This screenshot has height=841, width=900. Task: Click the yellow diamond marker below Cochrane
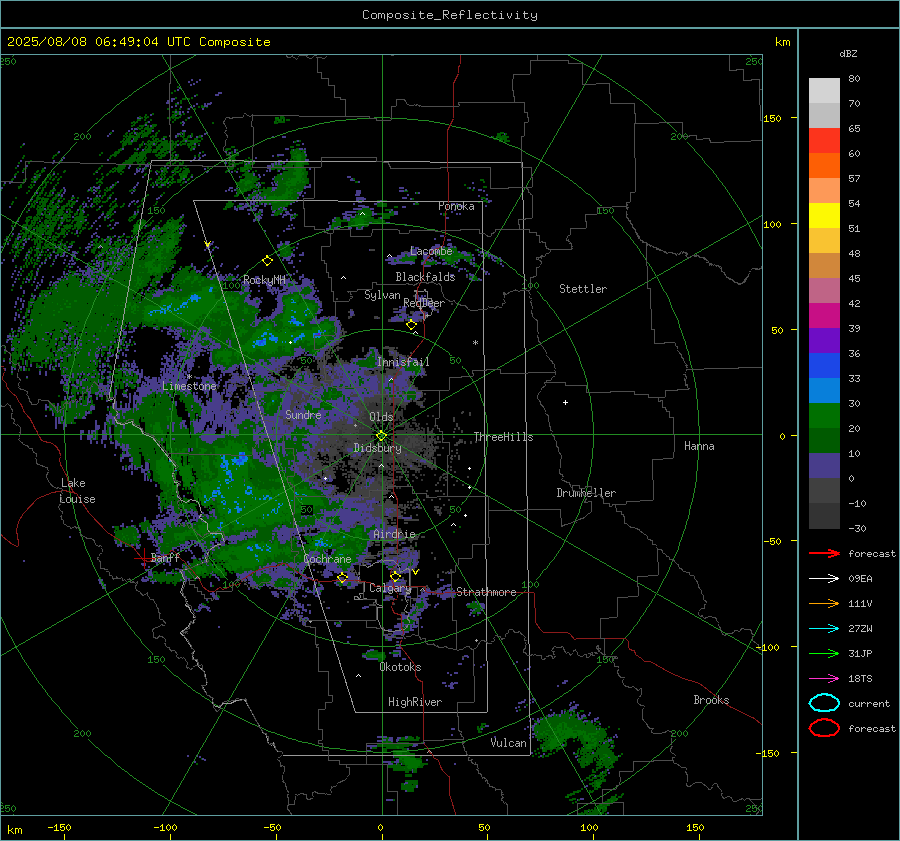[x=342, y=578]
